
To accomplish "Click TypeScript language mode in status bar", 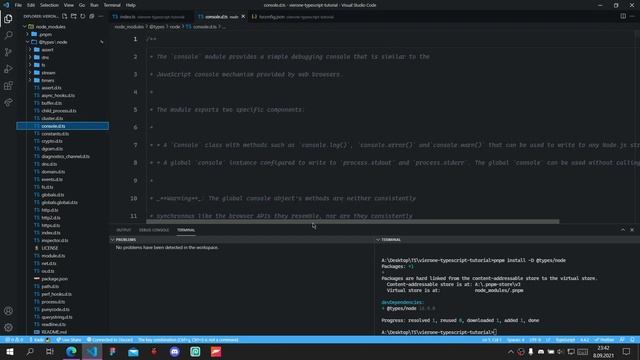I will 565,340.
